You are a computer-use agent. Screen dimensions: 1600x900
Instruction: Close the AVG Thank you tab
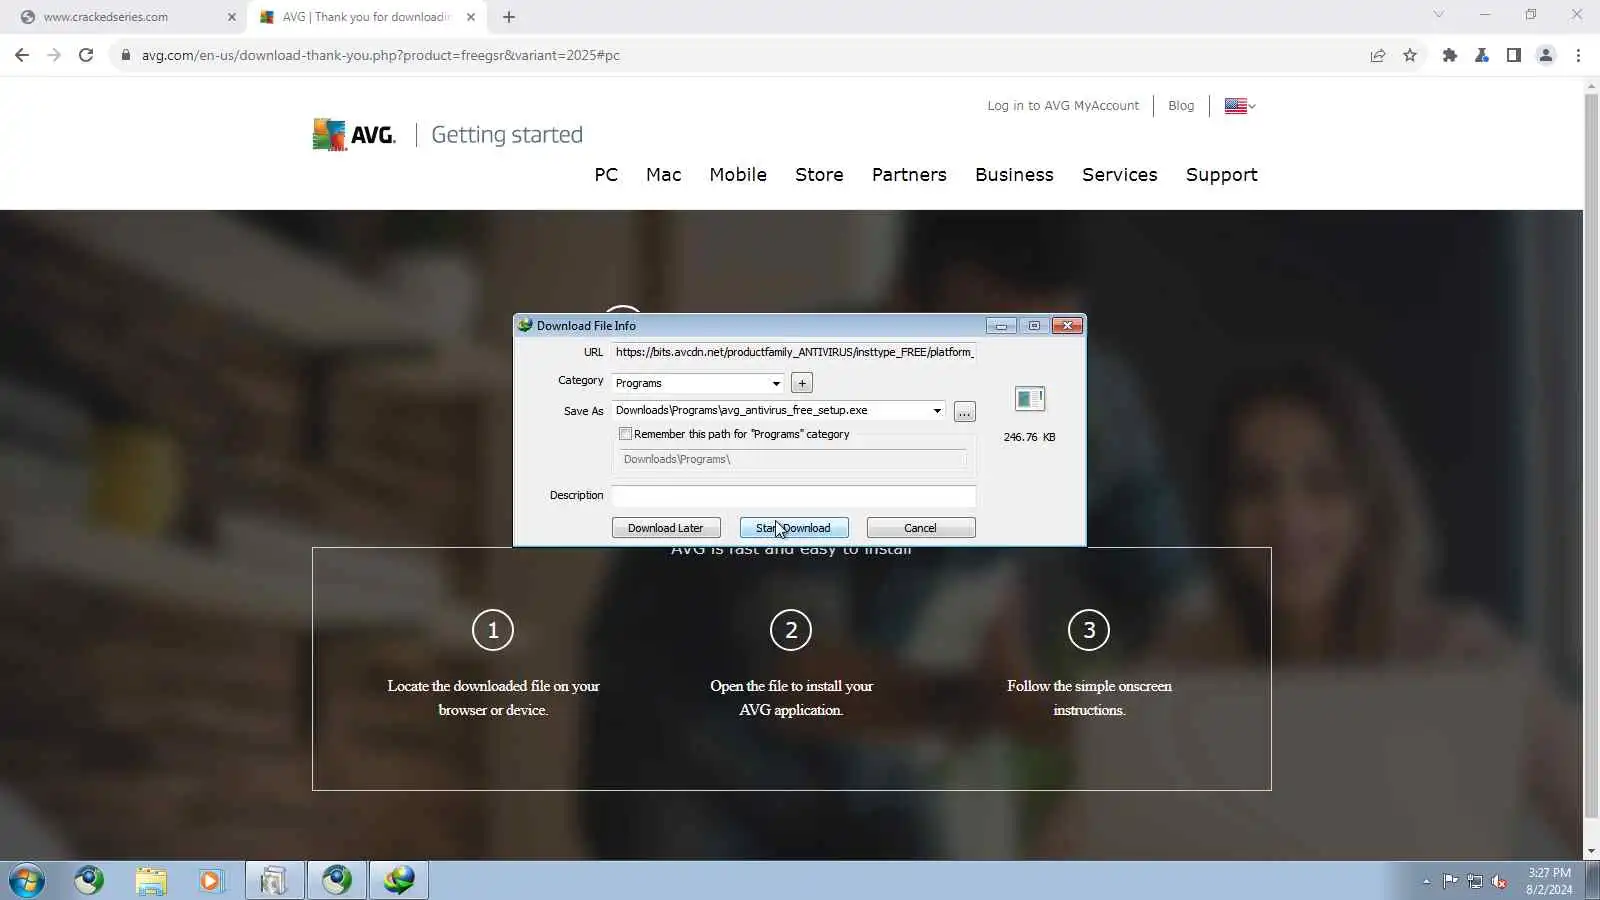(x=471, y=17)
